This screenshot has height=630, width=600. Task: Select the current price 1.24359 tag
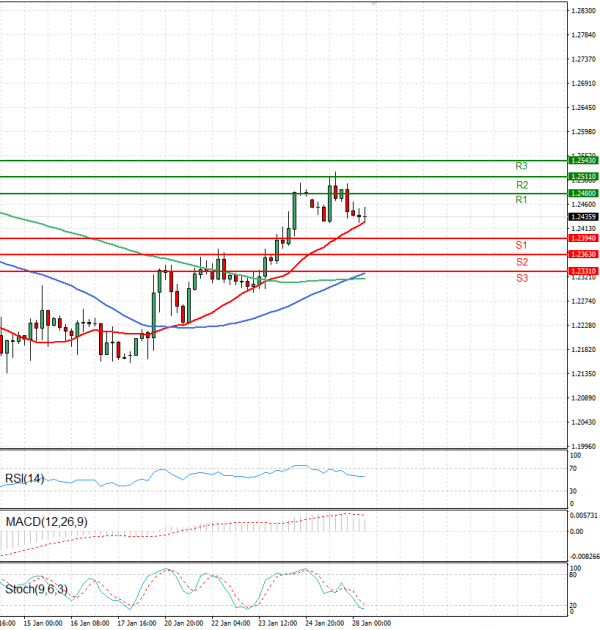583,217
